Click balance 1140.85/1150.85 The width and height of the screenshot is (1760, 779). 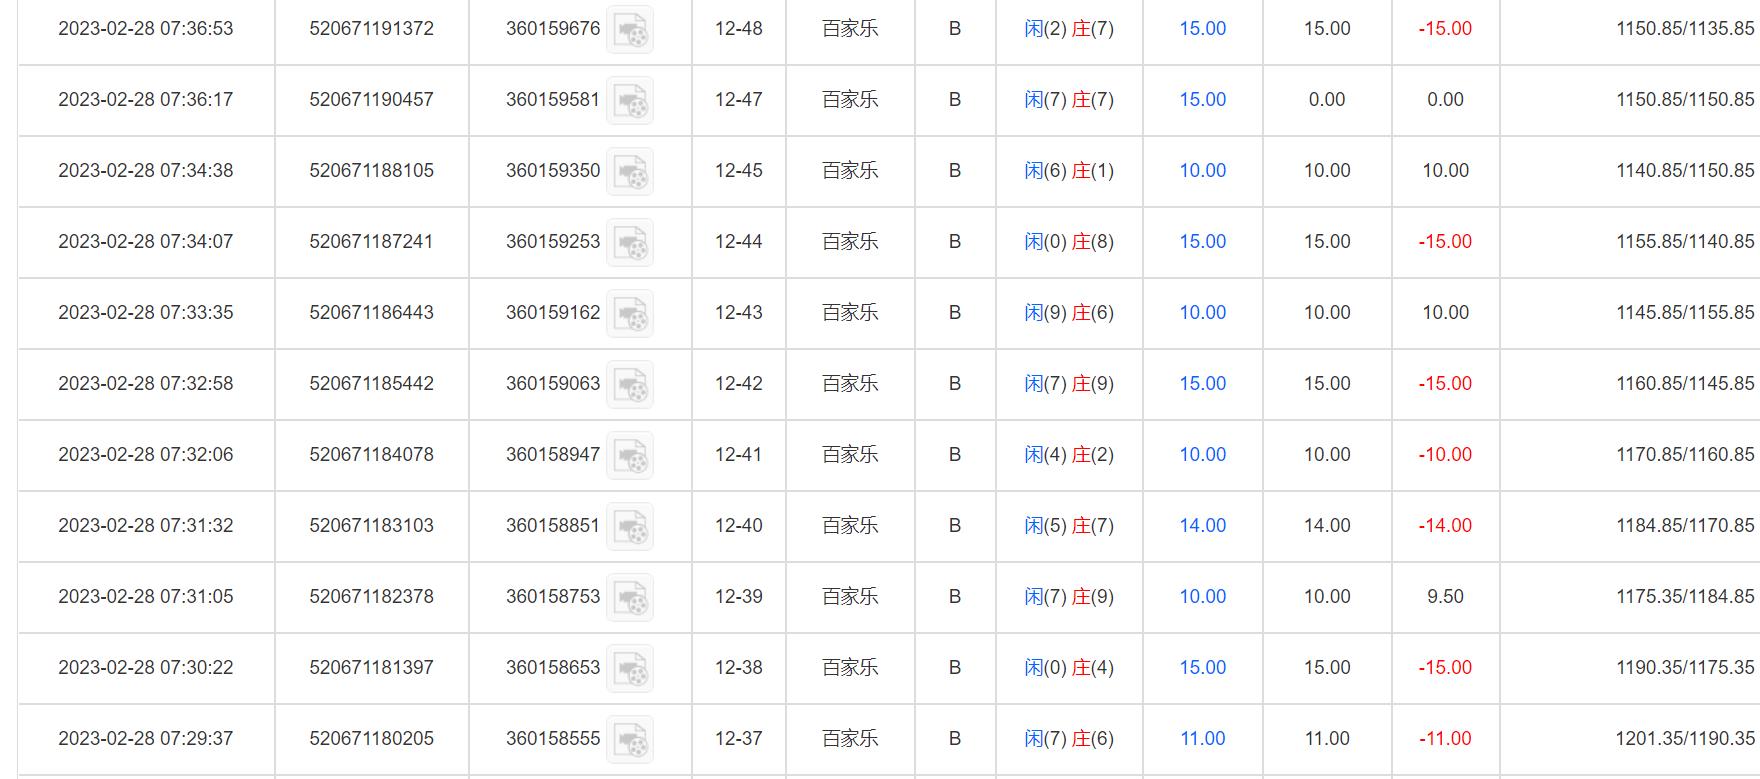(x=1685, y=171)
